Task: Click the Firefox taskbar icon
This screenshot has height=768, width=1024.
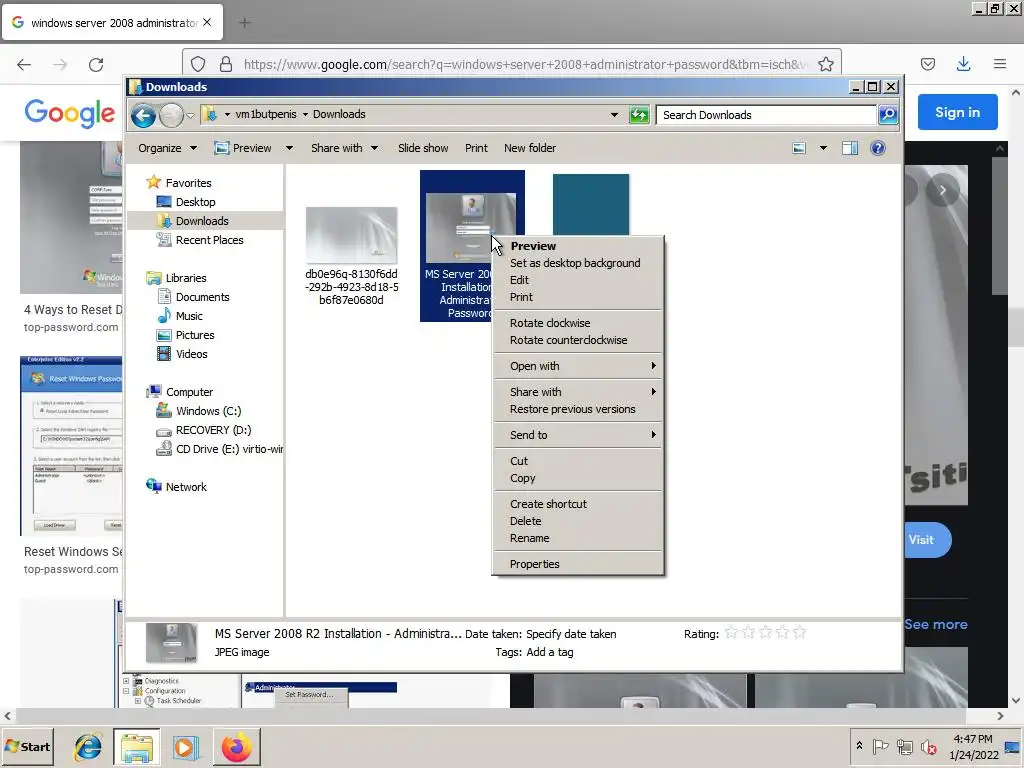Action: (x=236, y=747)
